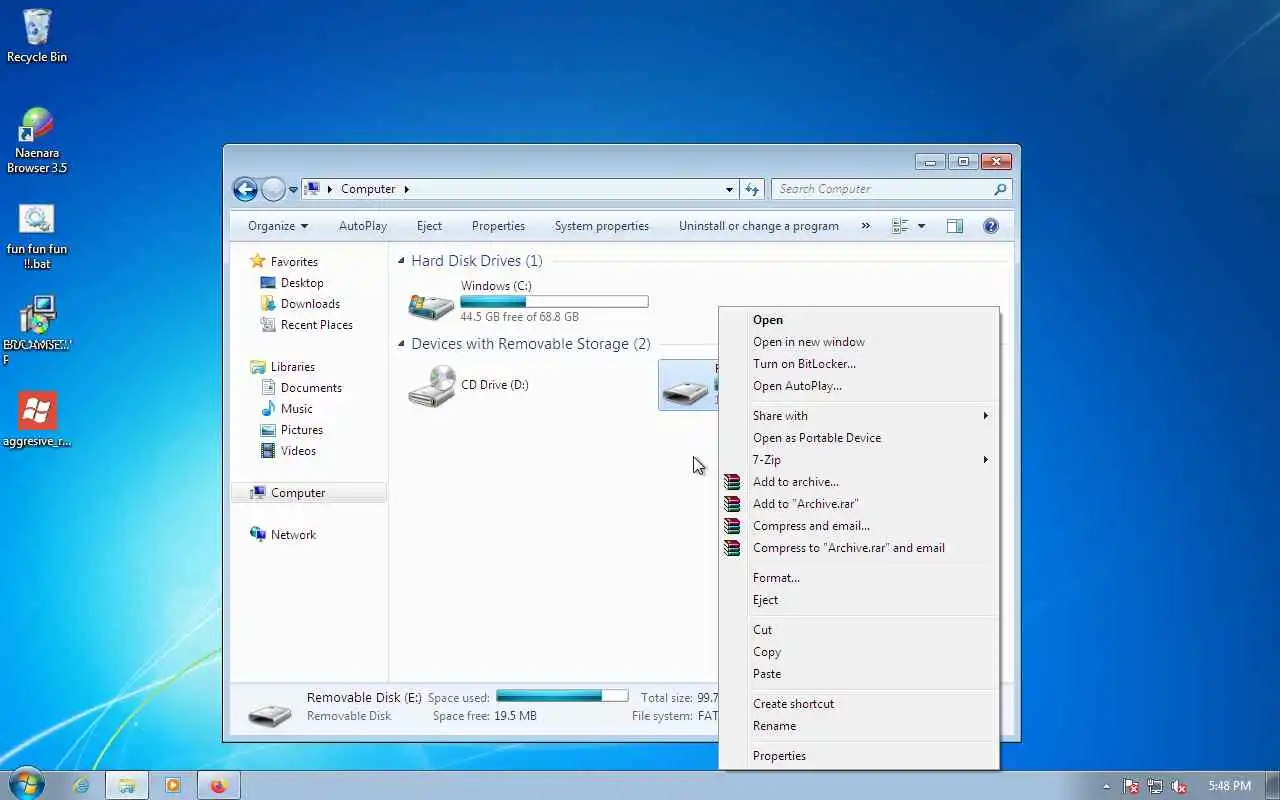Viewport: 1280px width, 800px height.
Task: Open the media player taskbar icon
Action: point(173,785)
